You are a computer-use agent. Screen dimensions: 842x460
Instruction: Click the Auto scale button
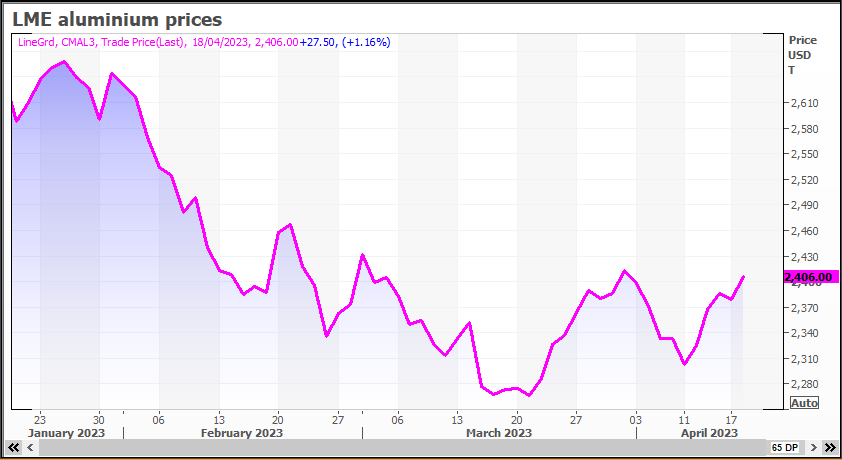804,402
